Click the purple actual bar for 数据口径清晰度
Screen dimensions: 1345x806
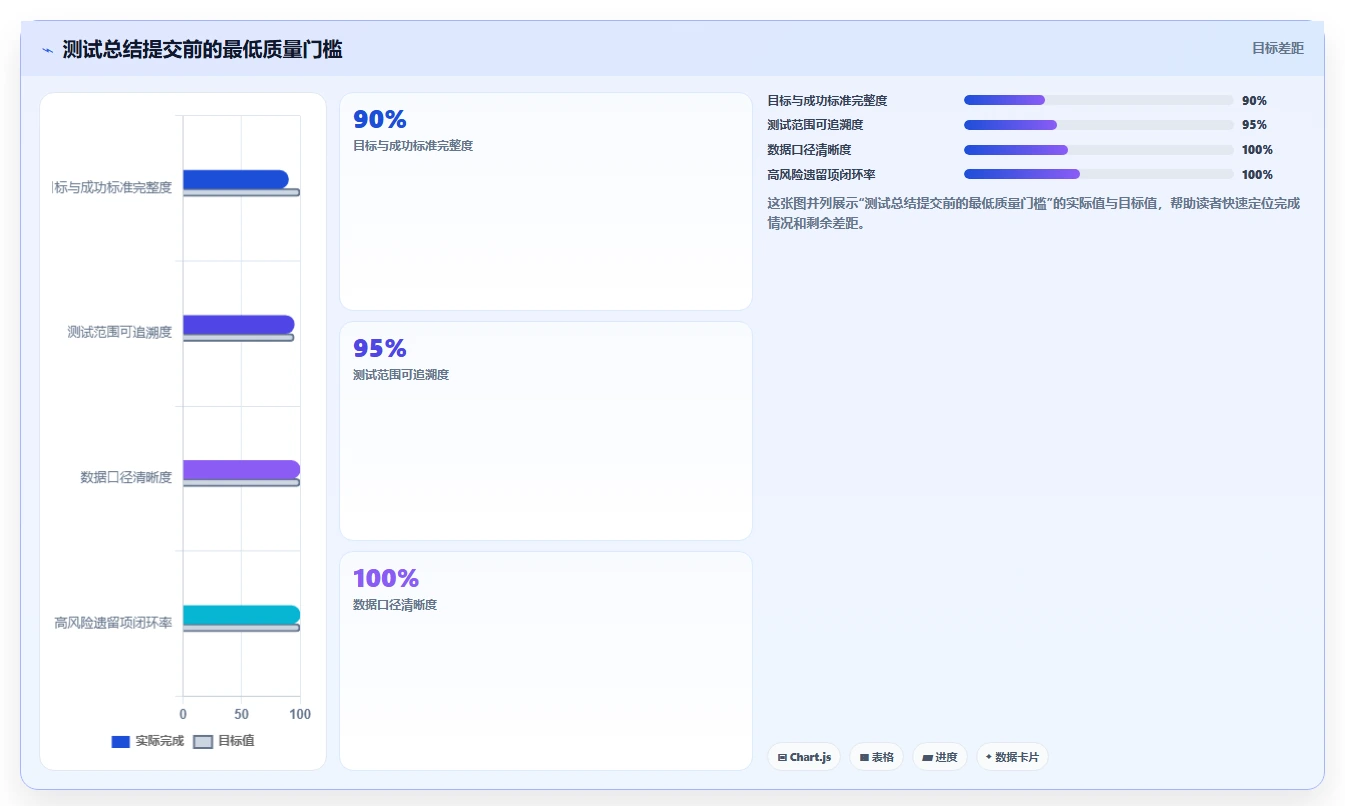(x=241, y=469)
